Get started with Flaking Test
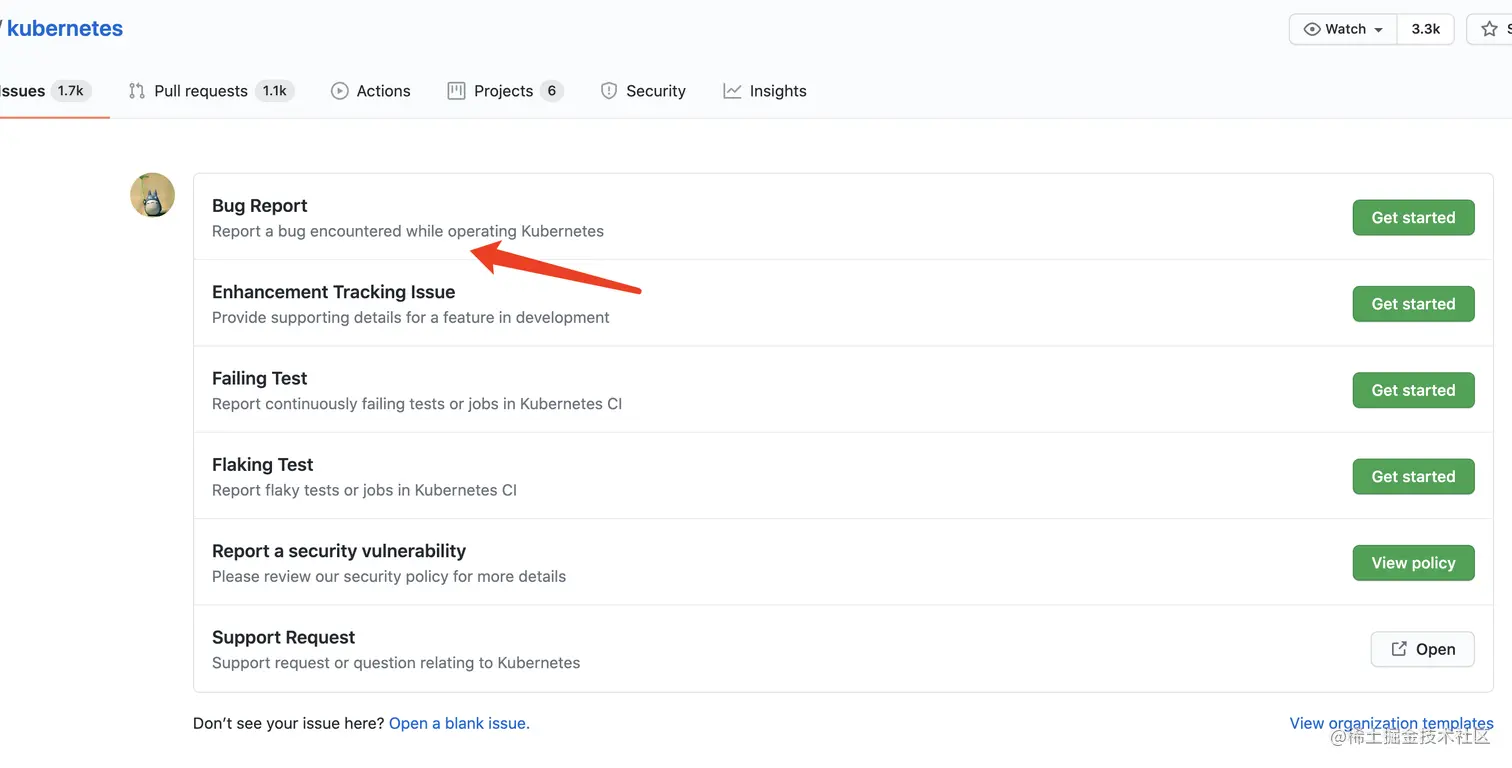Viewport: 1512px width, 768px height. point(1413,476)
